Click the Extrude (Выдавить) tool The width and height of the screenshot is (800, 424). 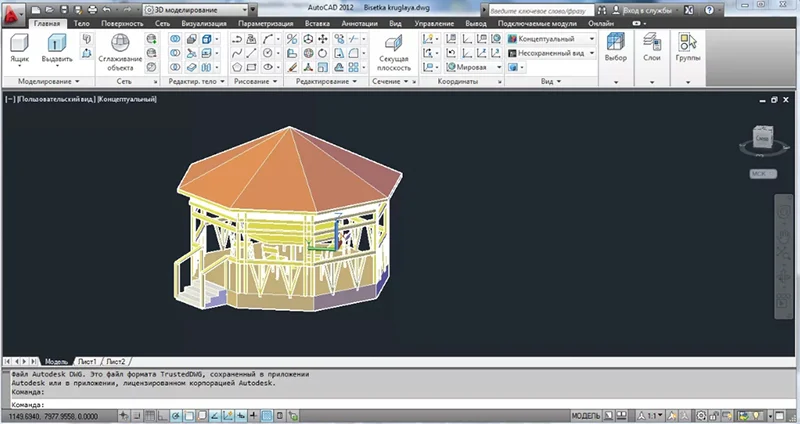point(58,42)
